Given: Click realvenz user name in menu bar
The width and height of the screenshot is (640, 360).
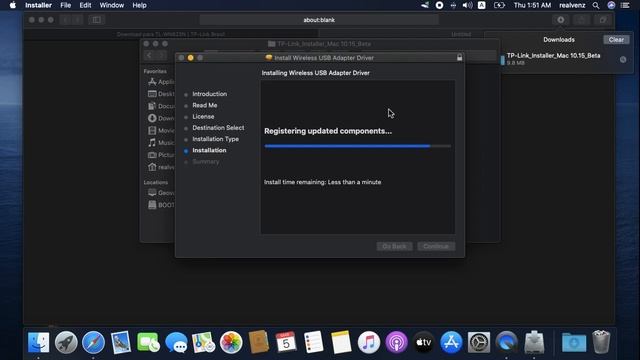Looking at the screenshot, I should pyautogui.click(x=572, y=5).
